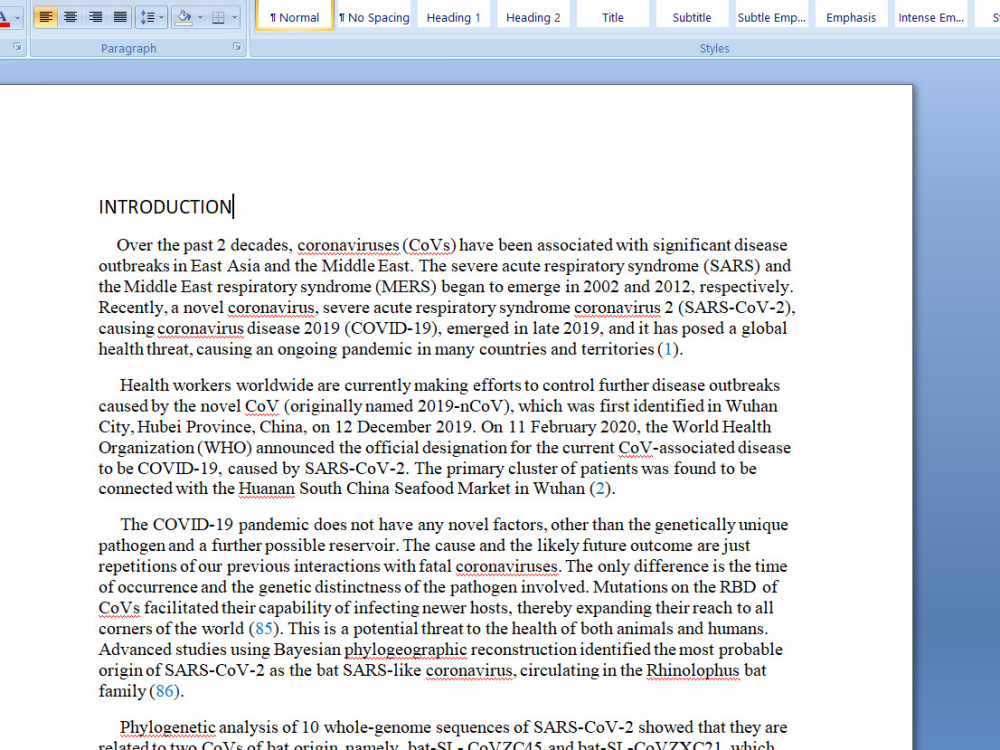Apply the Subtle Emphasis style
Screen dimensions: 1000x750
coord(772,15)
